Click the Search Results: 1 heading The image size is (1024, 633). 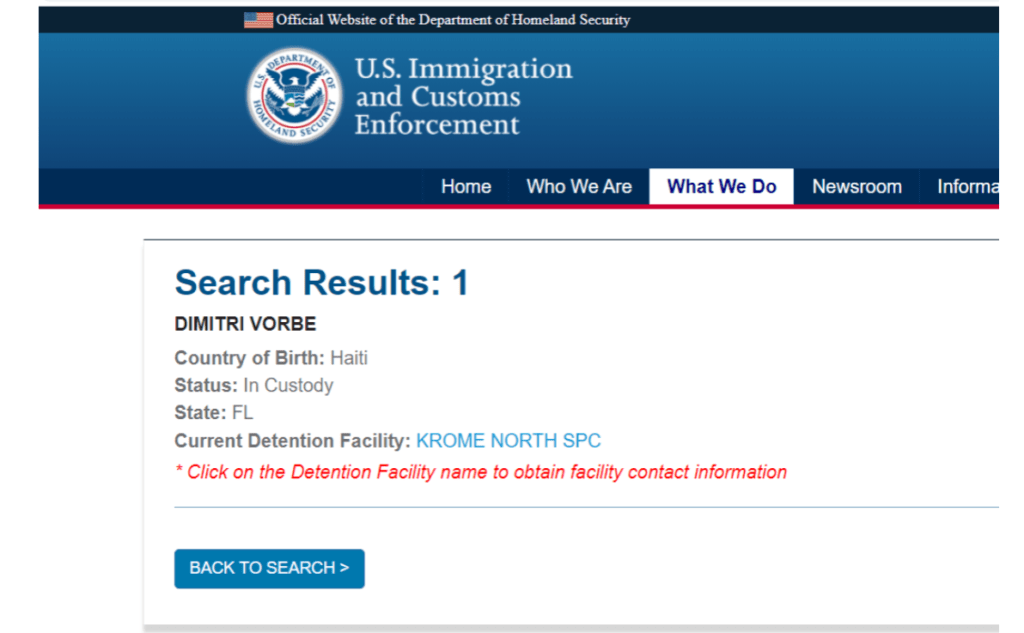click(x=321, y=283)
